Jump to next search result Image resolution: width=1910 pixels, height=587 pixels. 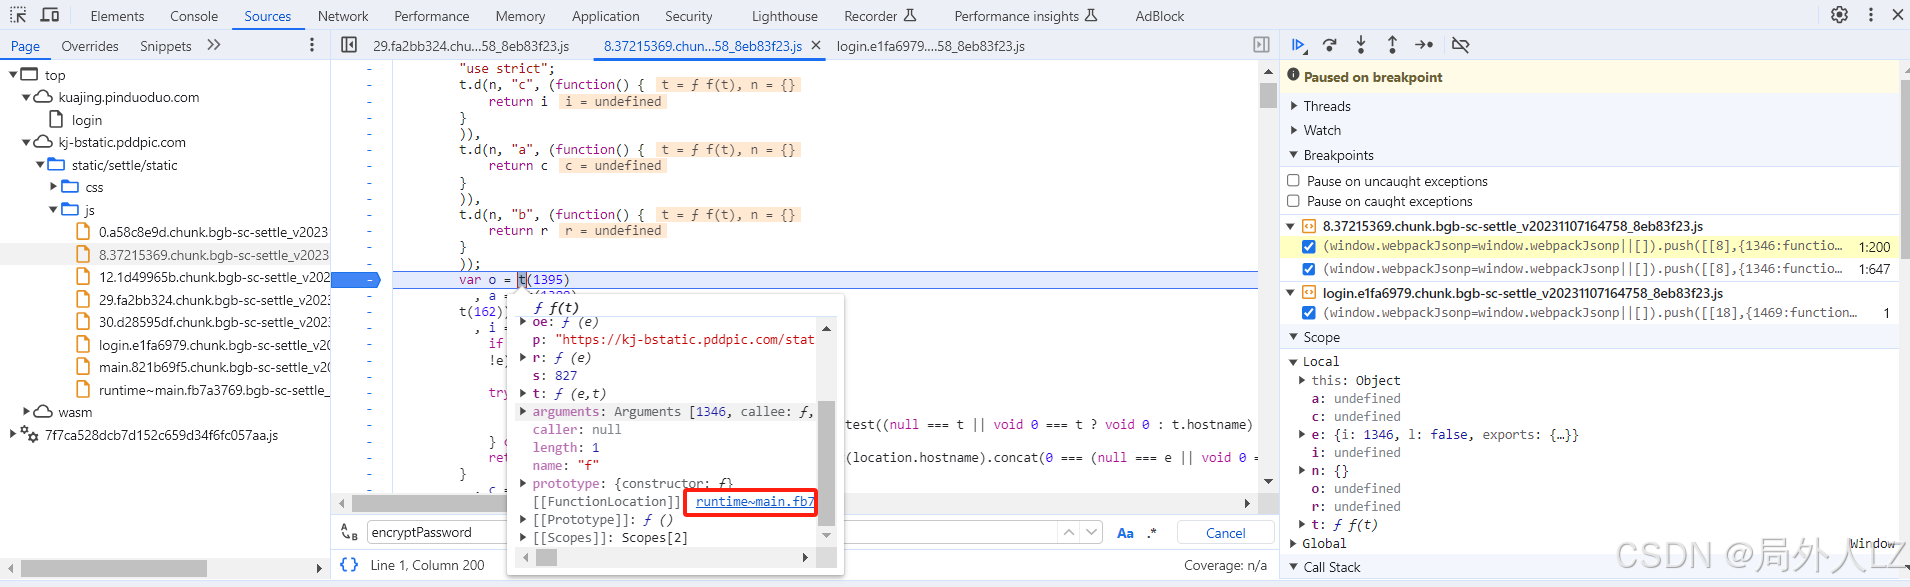tap(1092, 533)
